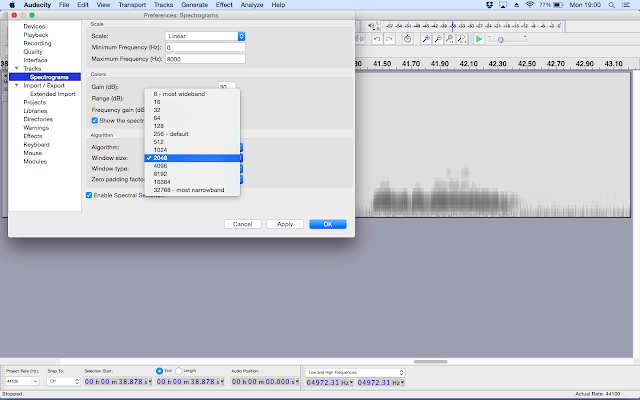This screenshot has height=400, width=640.
Task: Open the Transport menu
Action: tap(132, 5)
